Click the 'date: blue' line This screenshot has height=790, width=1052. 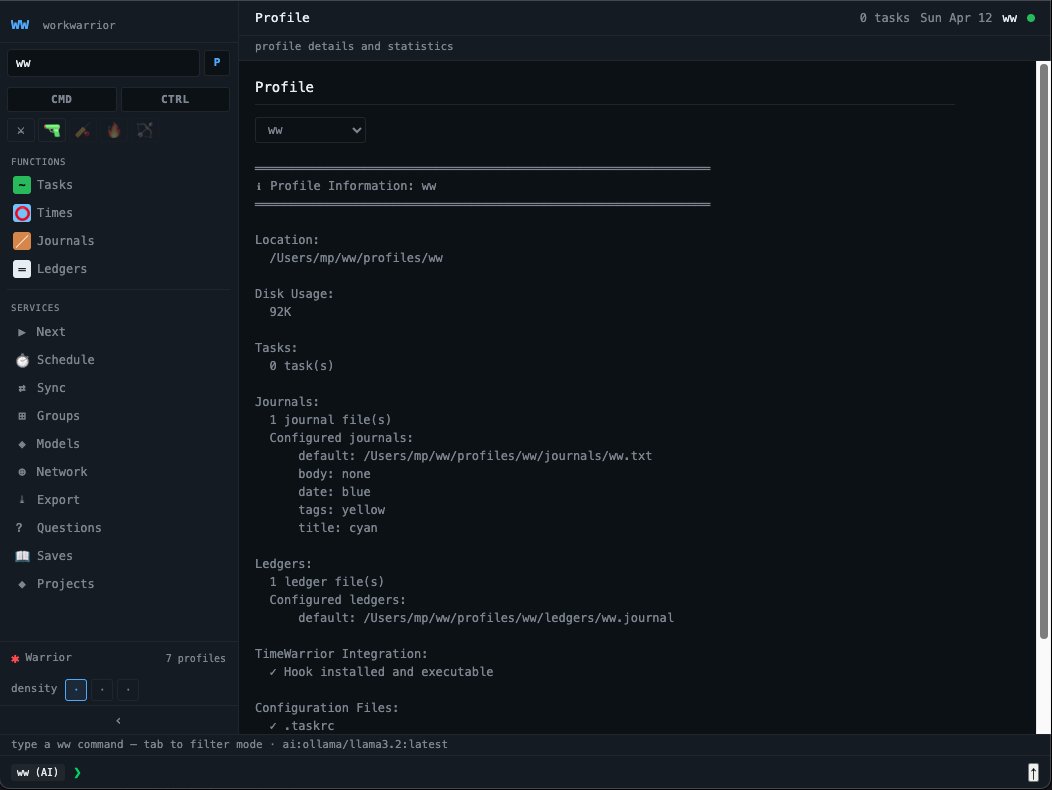334,492
